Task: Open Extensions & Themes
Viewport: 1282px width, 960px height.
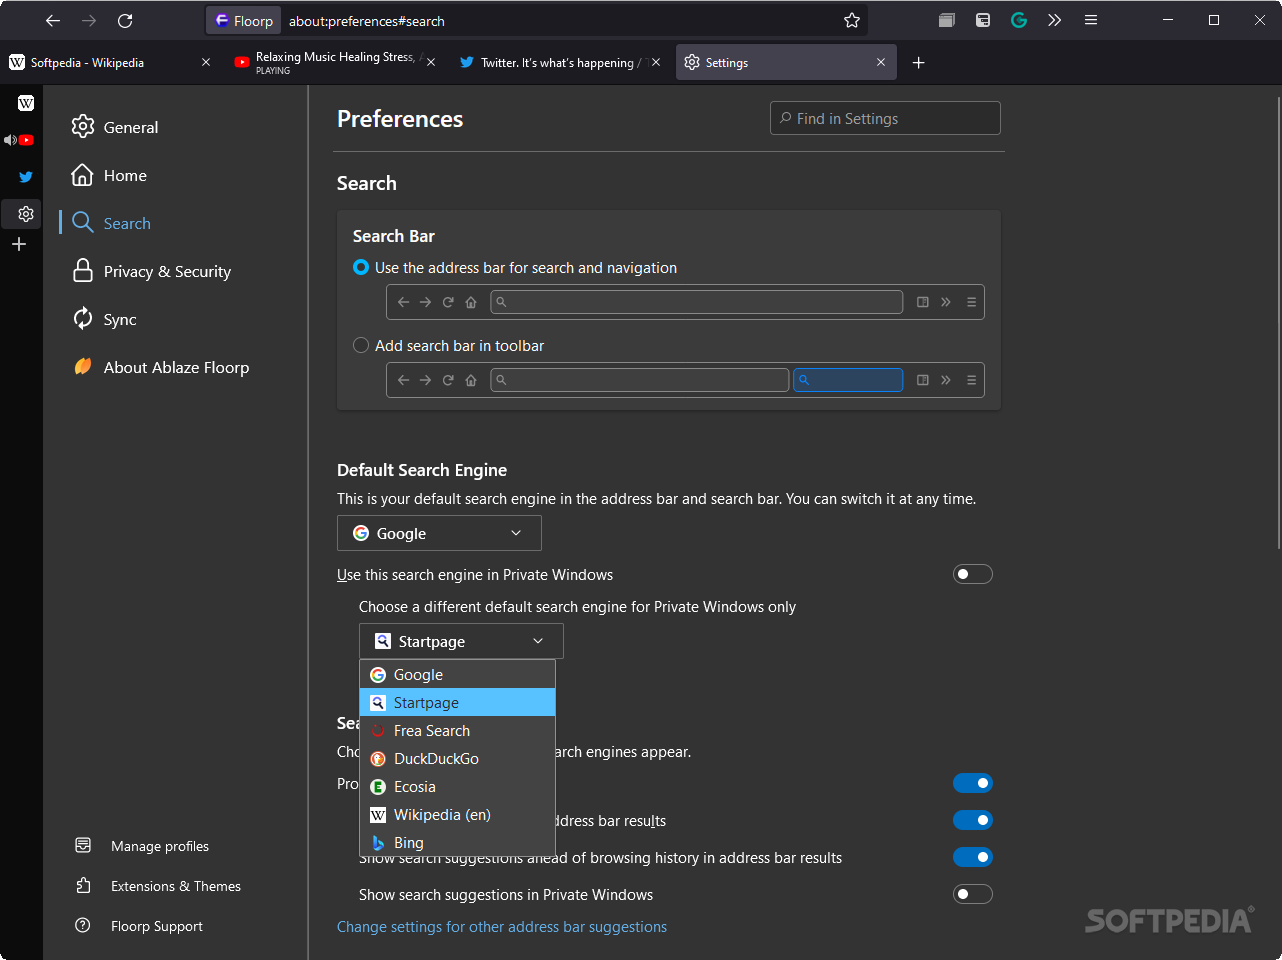Action: tap(176, 886)
